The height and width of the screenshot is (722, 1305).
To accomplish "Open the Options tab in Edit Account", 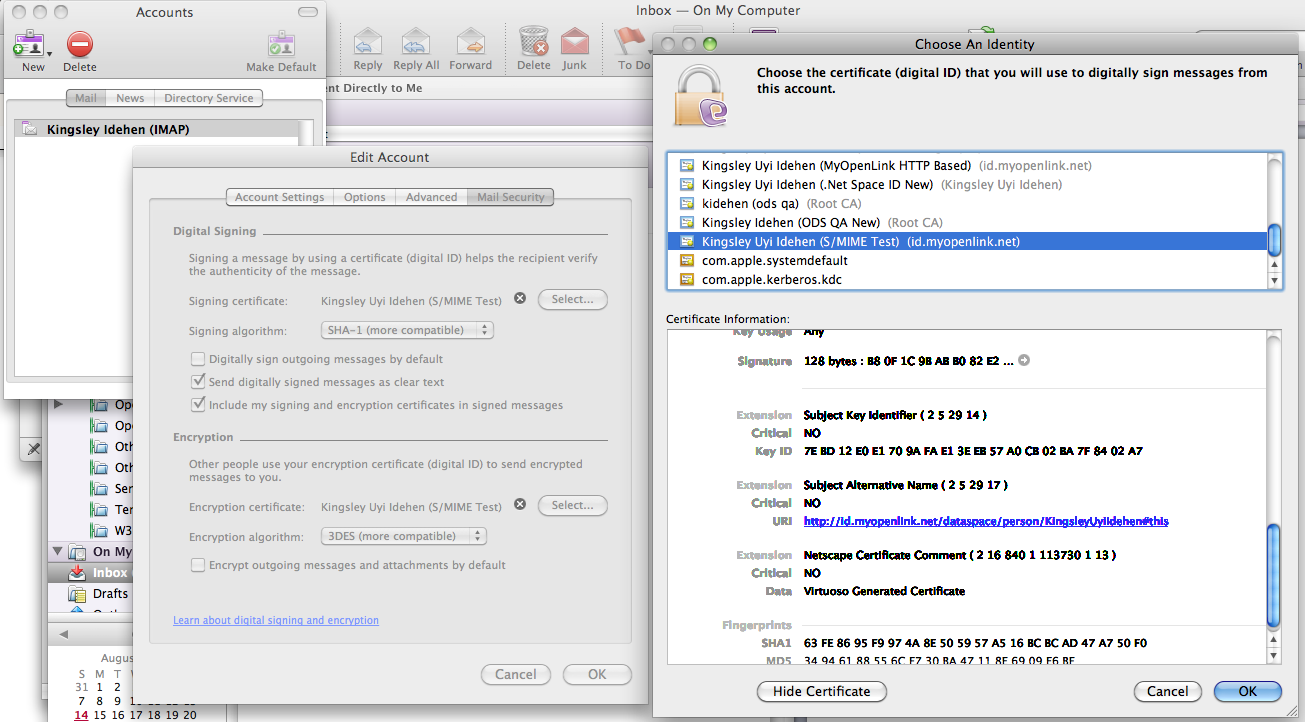I will point(365,197).
